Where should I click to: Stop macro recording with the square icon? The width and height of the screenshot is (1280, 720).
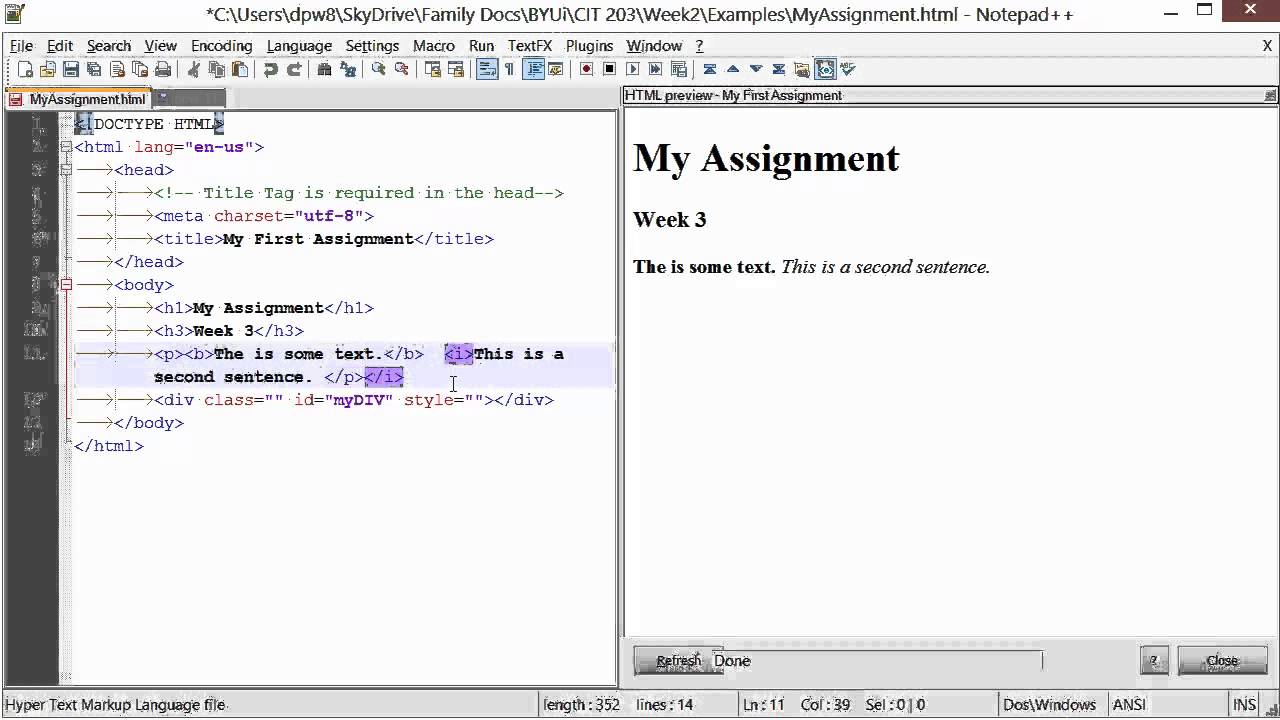pyautogui.click(x=609, y=69)
